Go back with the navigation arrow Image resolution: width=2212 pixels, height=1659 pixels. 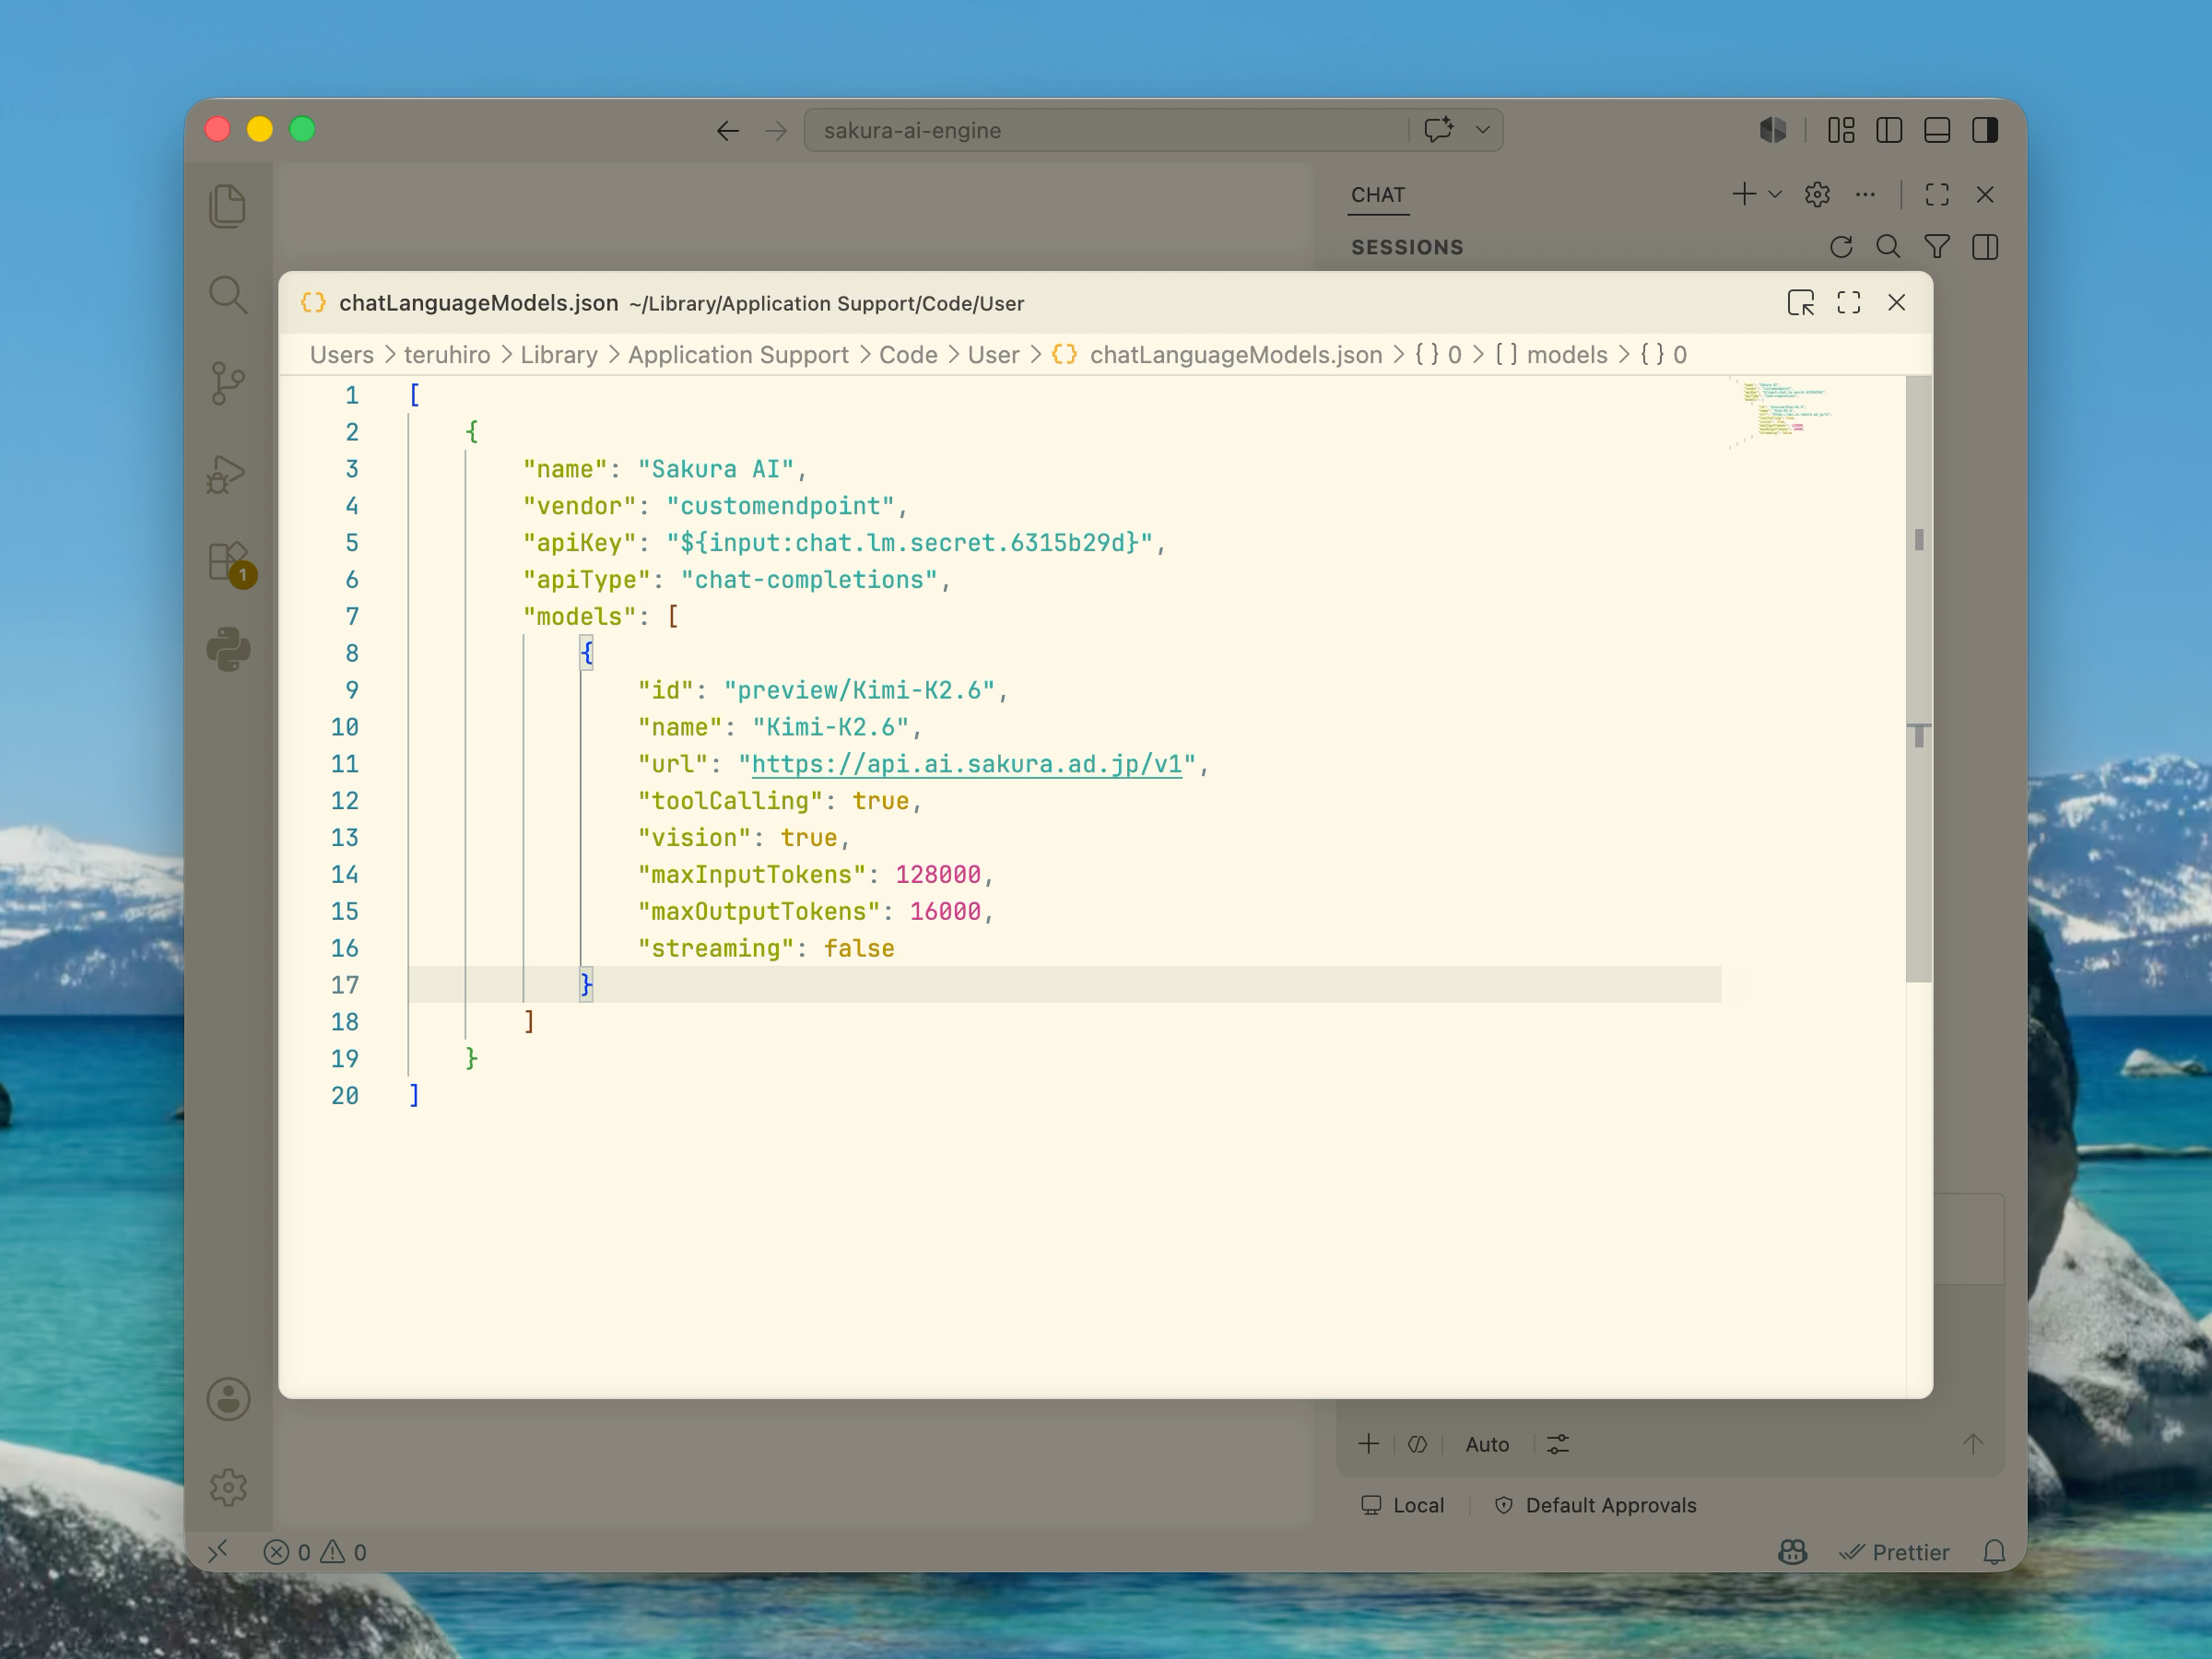(x=728, y=131)
